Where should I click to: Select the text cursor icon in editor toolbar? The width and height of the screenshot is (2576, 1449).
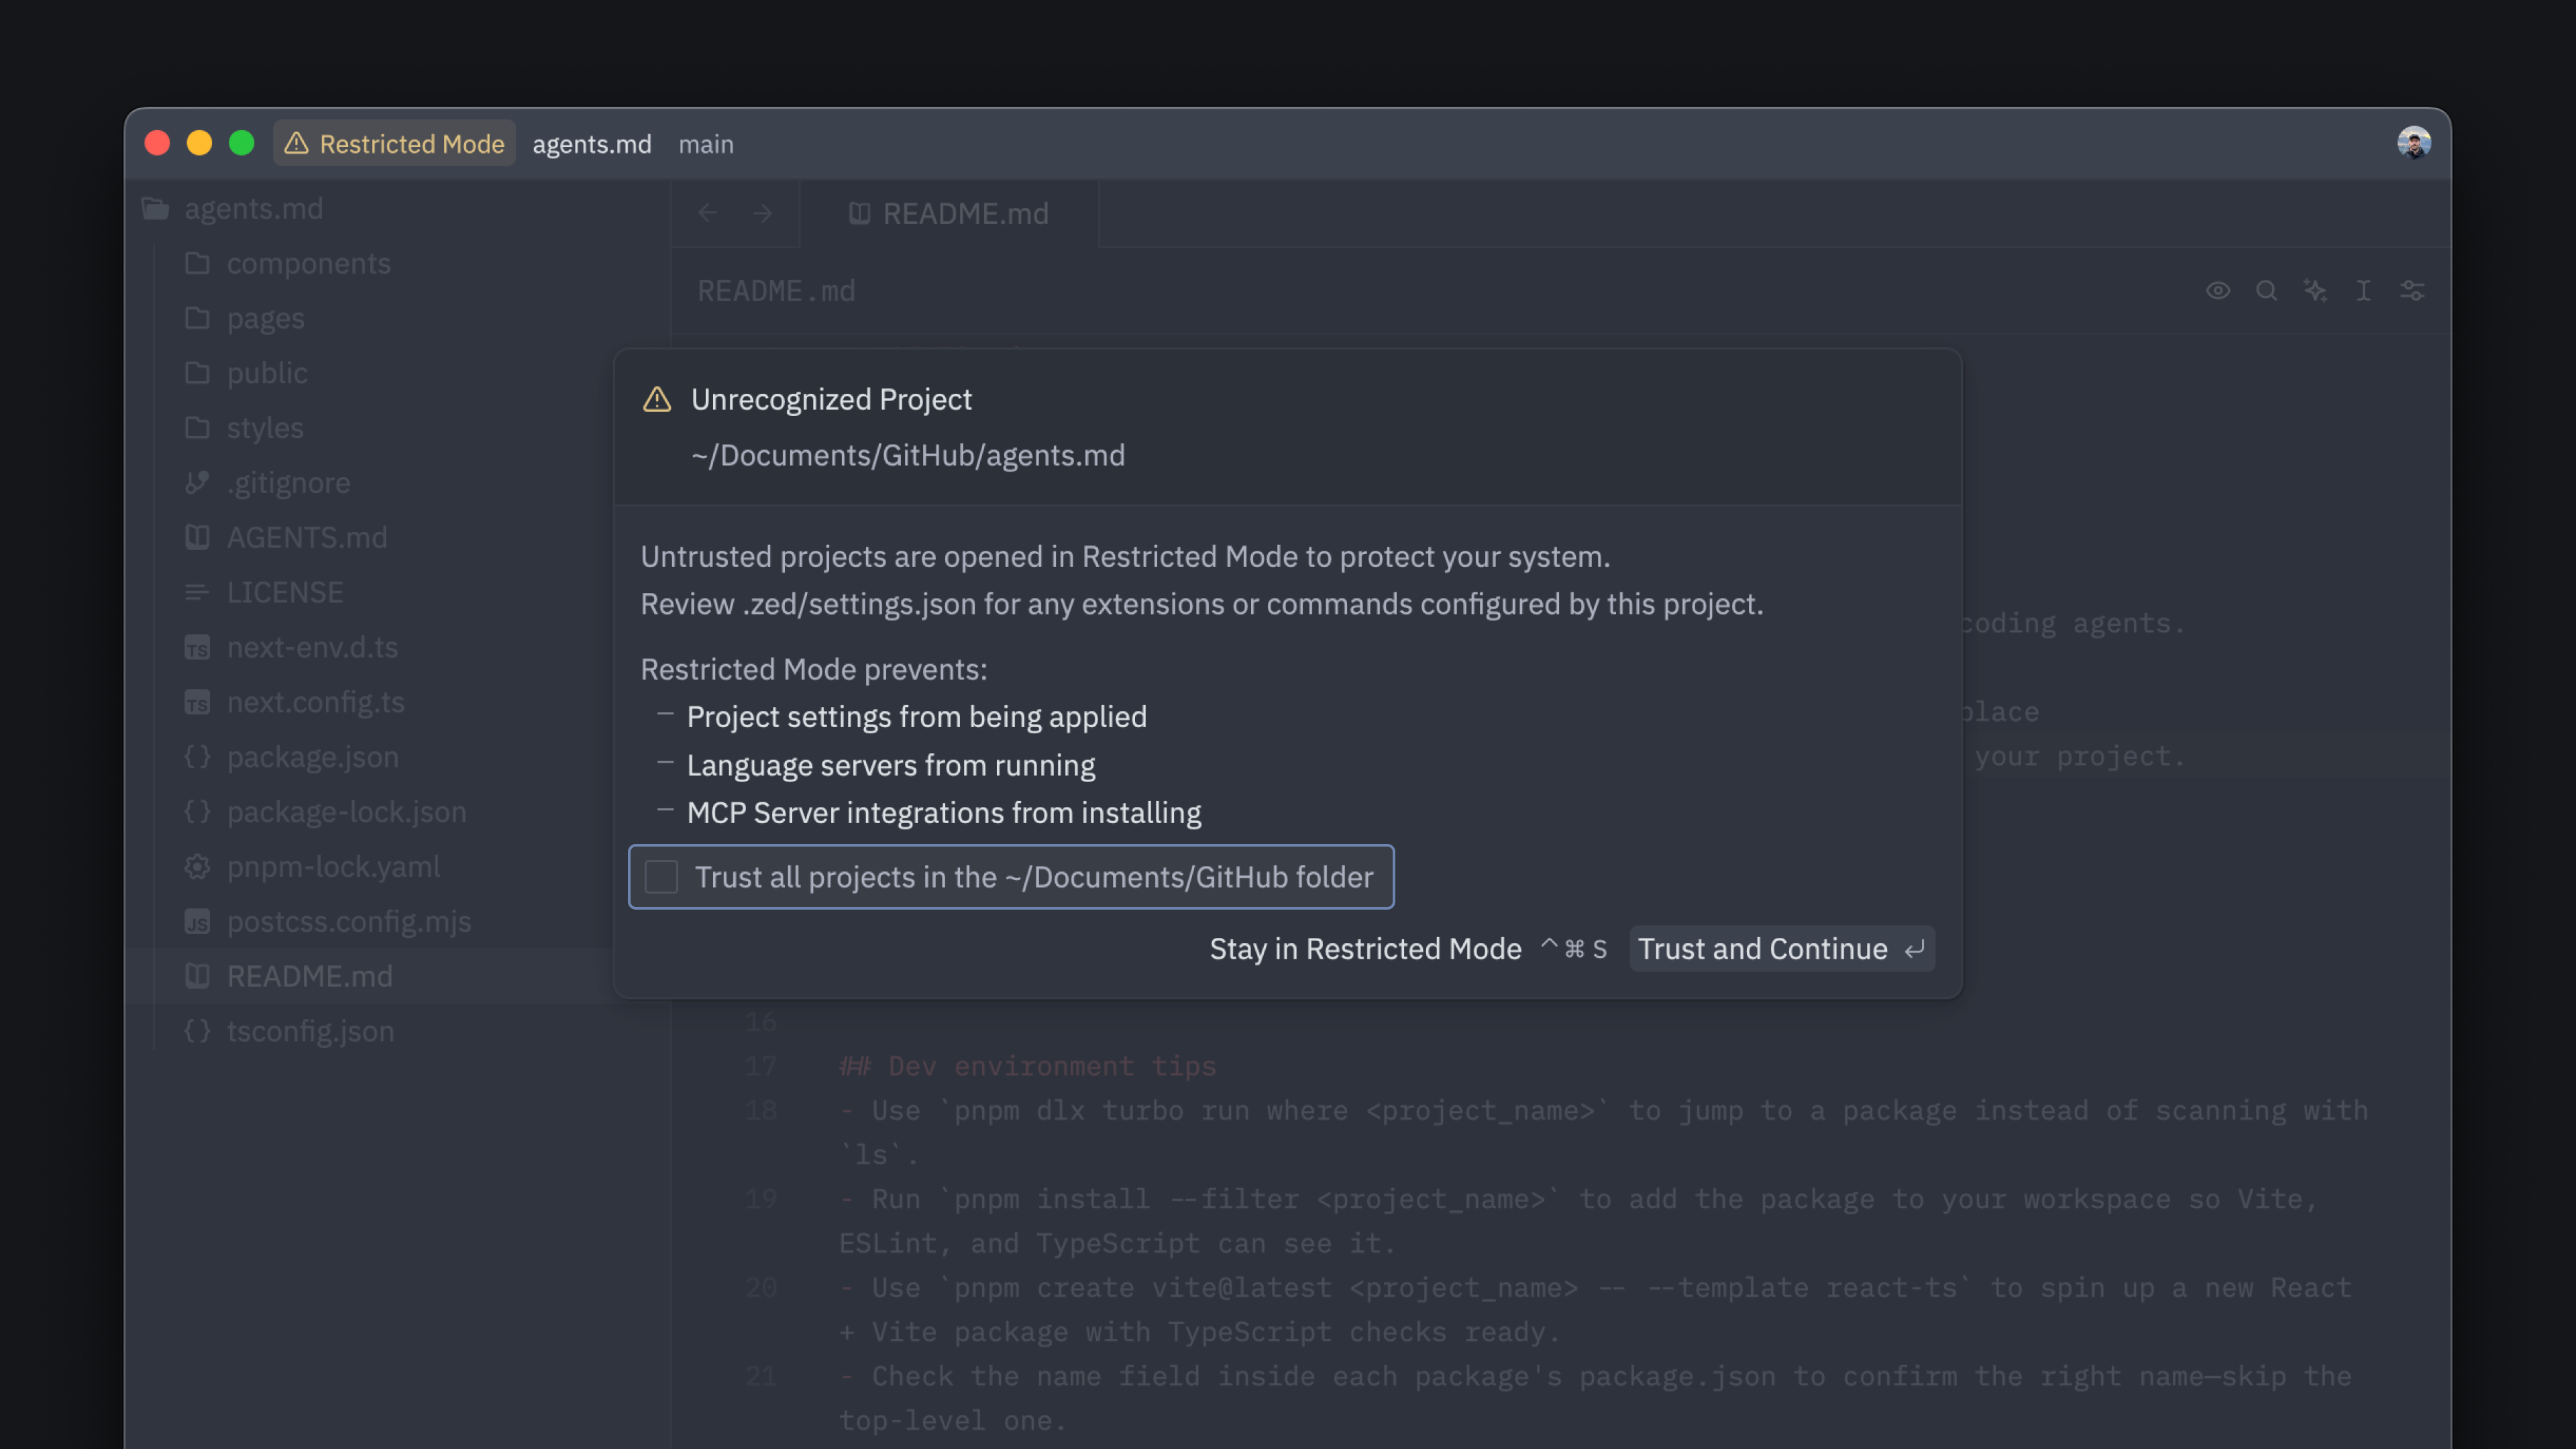(x=2364, y=291)
